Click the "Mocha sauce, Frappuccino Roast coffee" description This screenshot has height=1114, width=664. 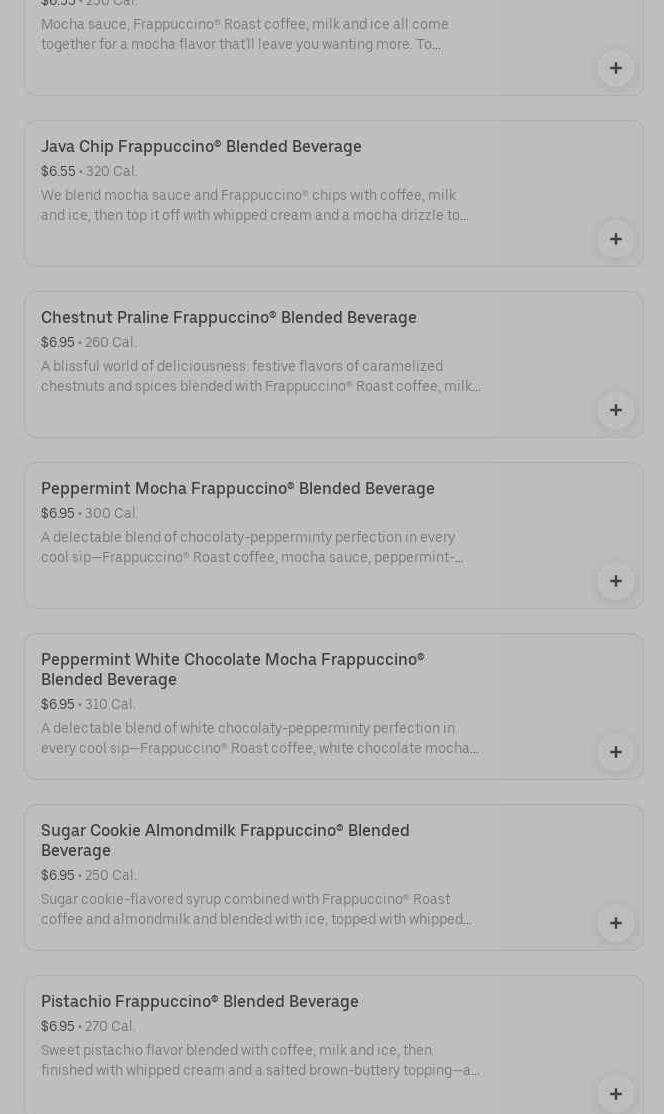pos(245,34)
